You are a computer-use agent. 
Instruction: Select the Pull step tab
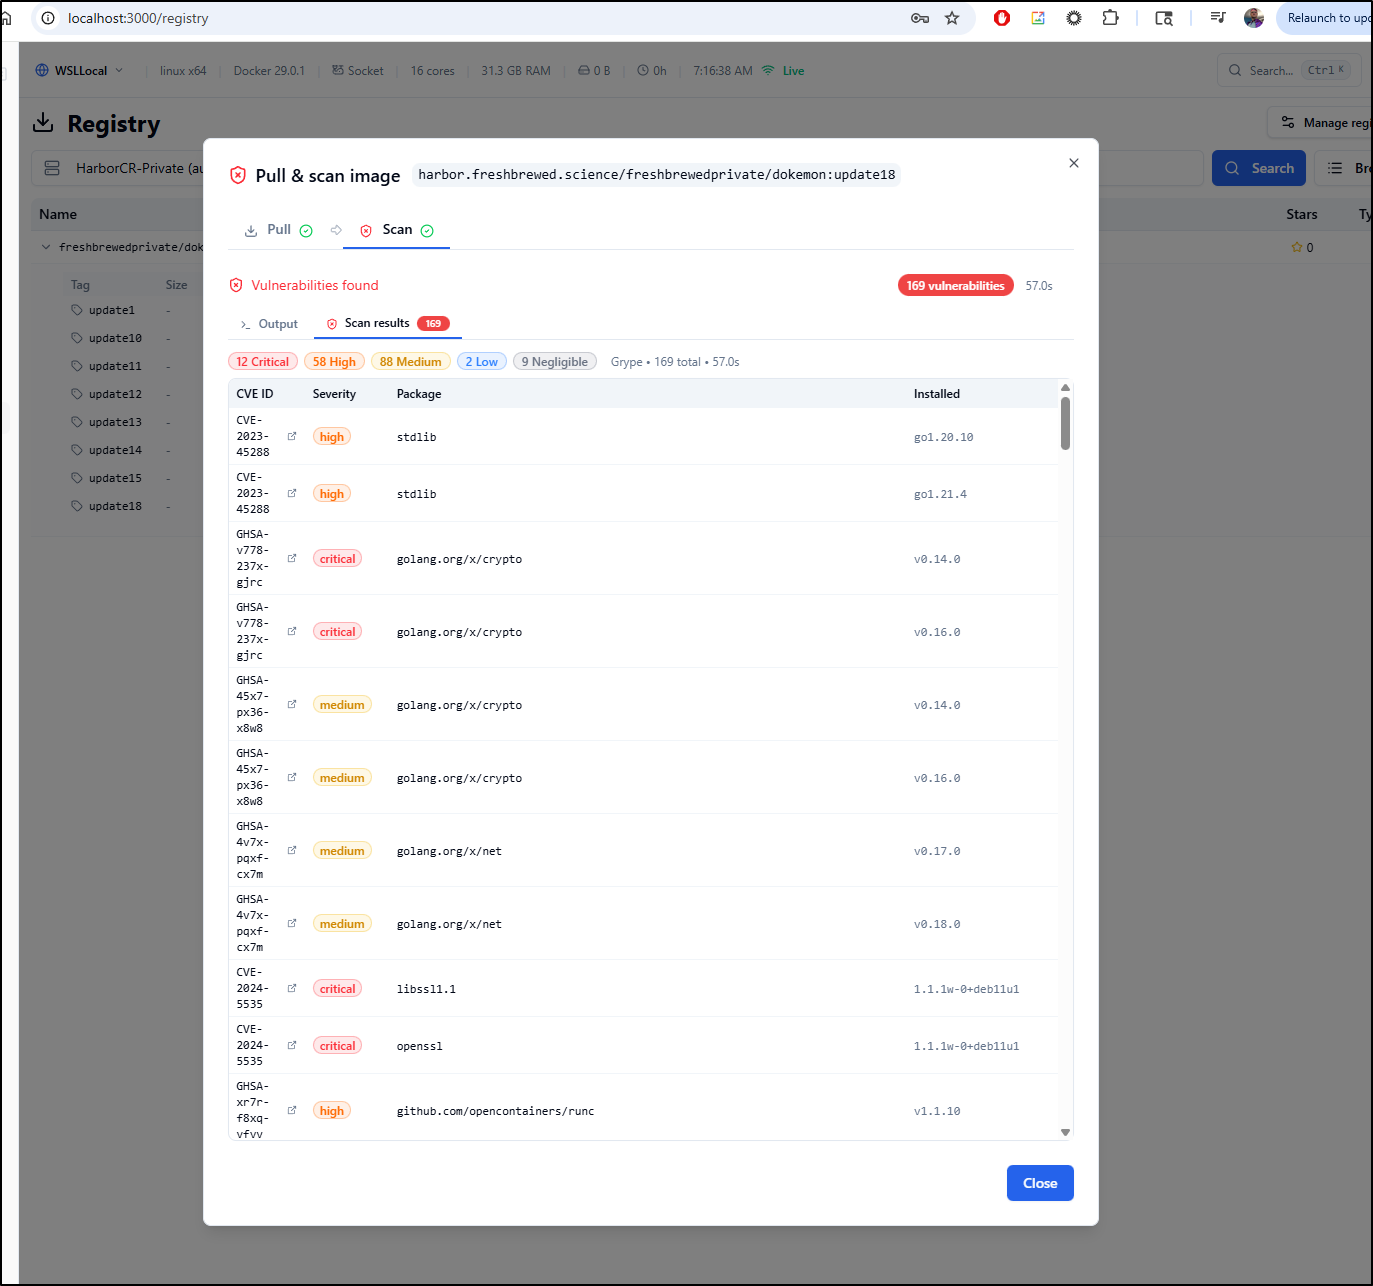tap(278, 230)
